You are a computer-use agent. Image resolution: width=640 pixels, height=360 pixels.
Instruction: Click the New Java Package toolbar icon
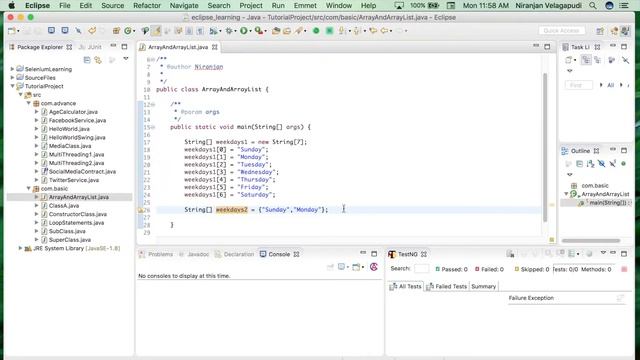116,31
